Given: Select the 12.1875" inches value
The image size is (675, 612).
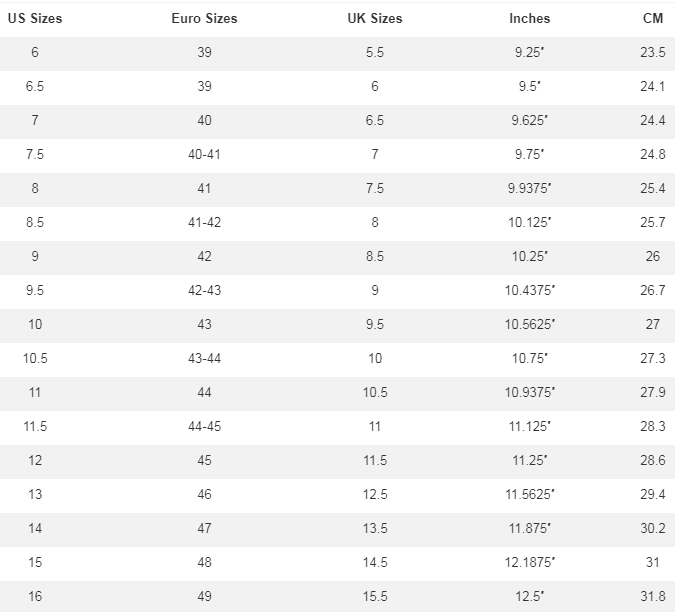Looking at the screenshot, I should 529,563.
